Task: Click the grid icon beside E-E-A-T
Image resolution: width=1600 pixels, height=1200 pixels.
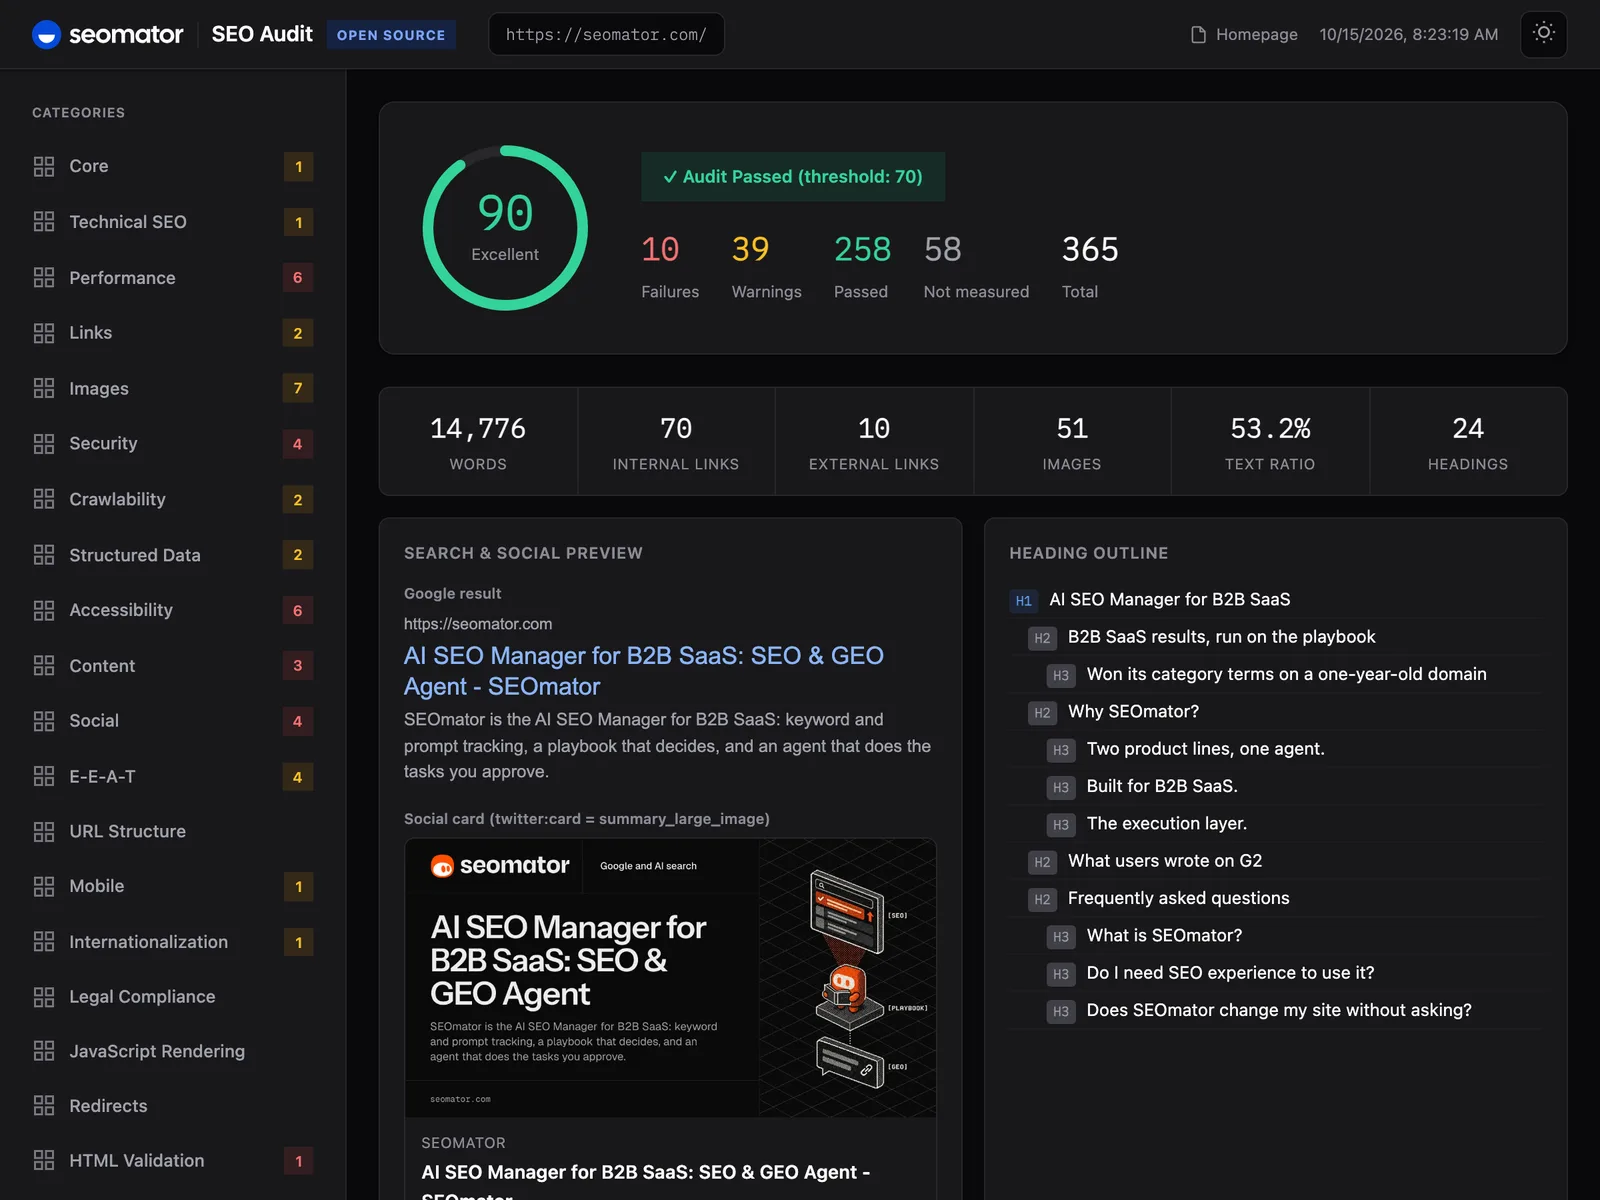Action: (x=44, y=776)
